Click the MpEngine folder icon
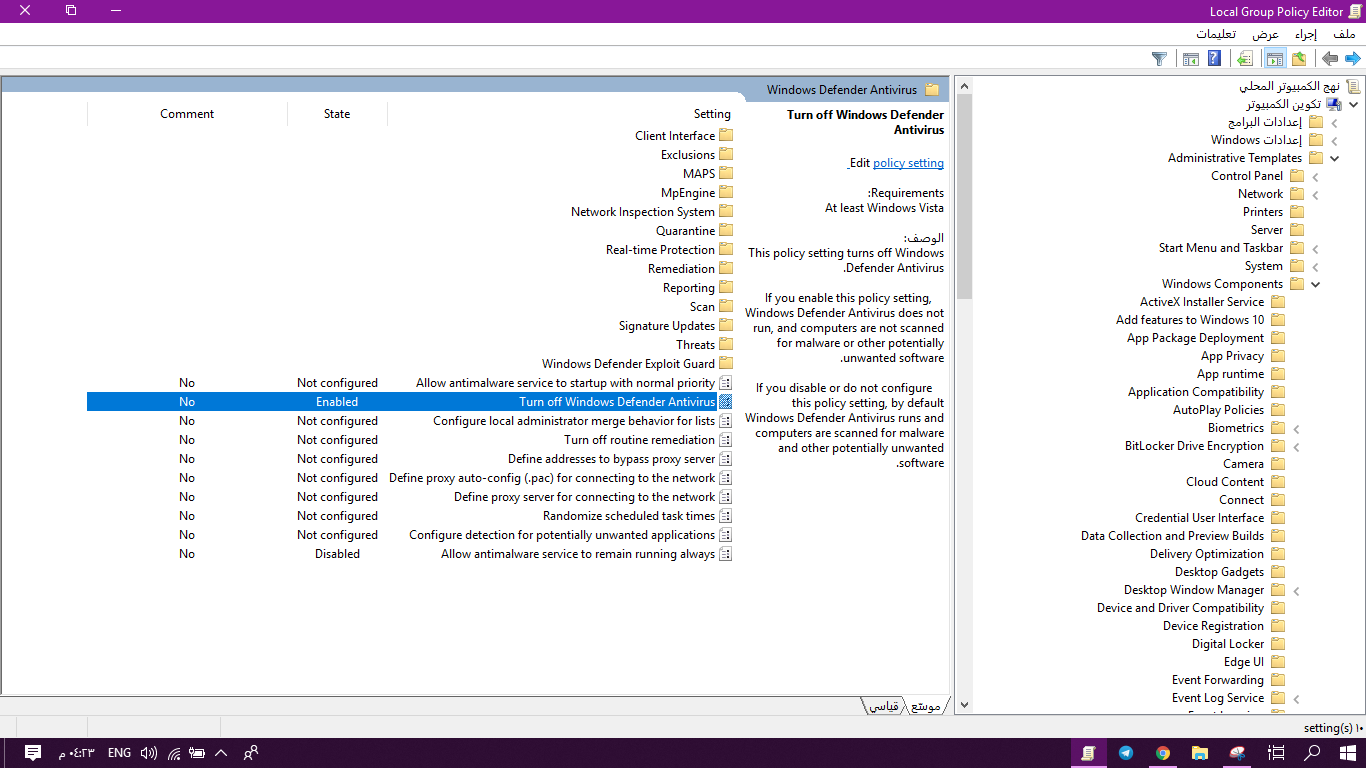Image resolution: width=1366 pixels, height=768 pixels. pyautogui.click(x=726, y=192)
